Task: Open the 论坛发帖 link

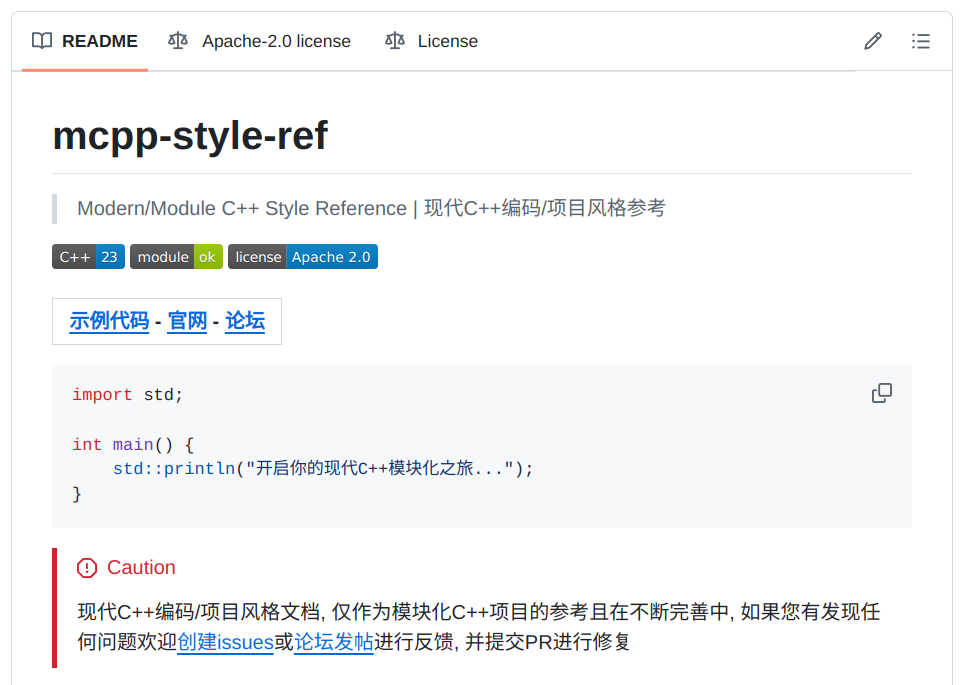Action: click(333, 642)
